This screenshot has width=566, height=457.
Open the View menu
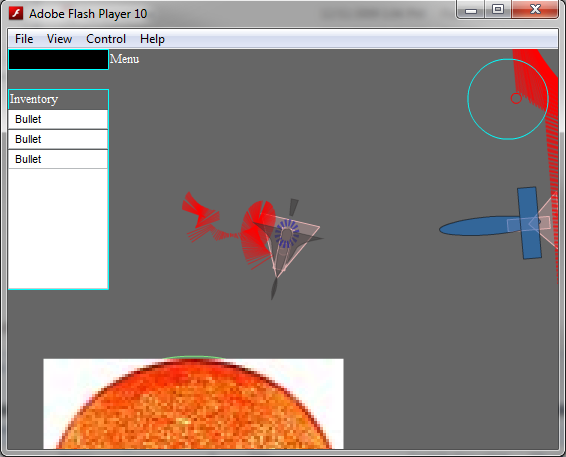coord(59,39)
